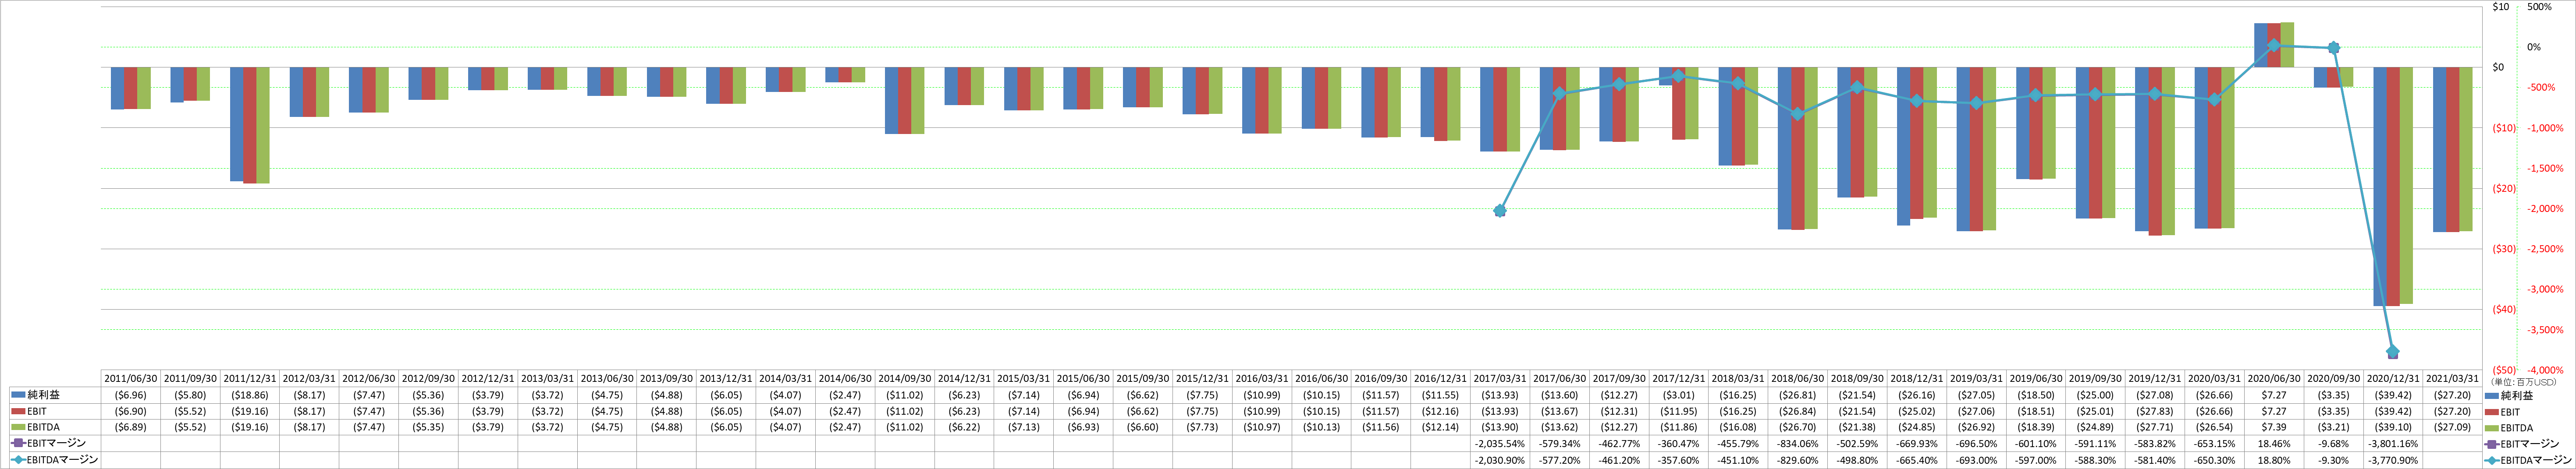Click the 2016/03/31 date column header

pyautogui.click(x=1261, y=379)
